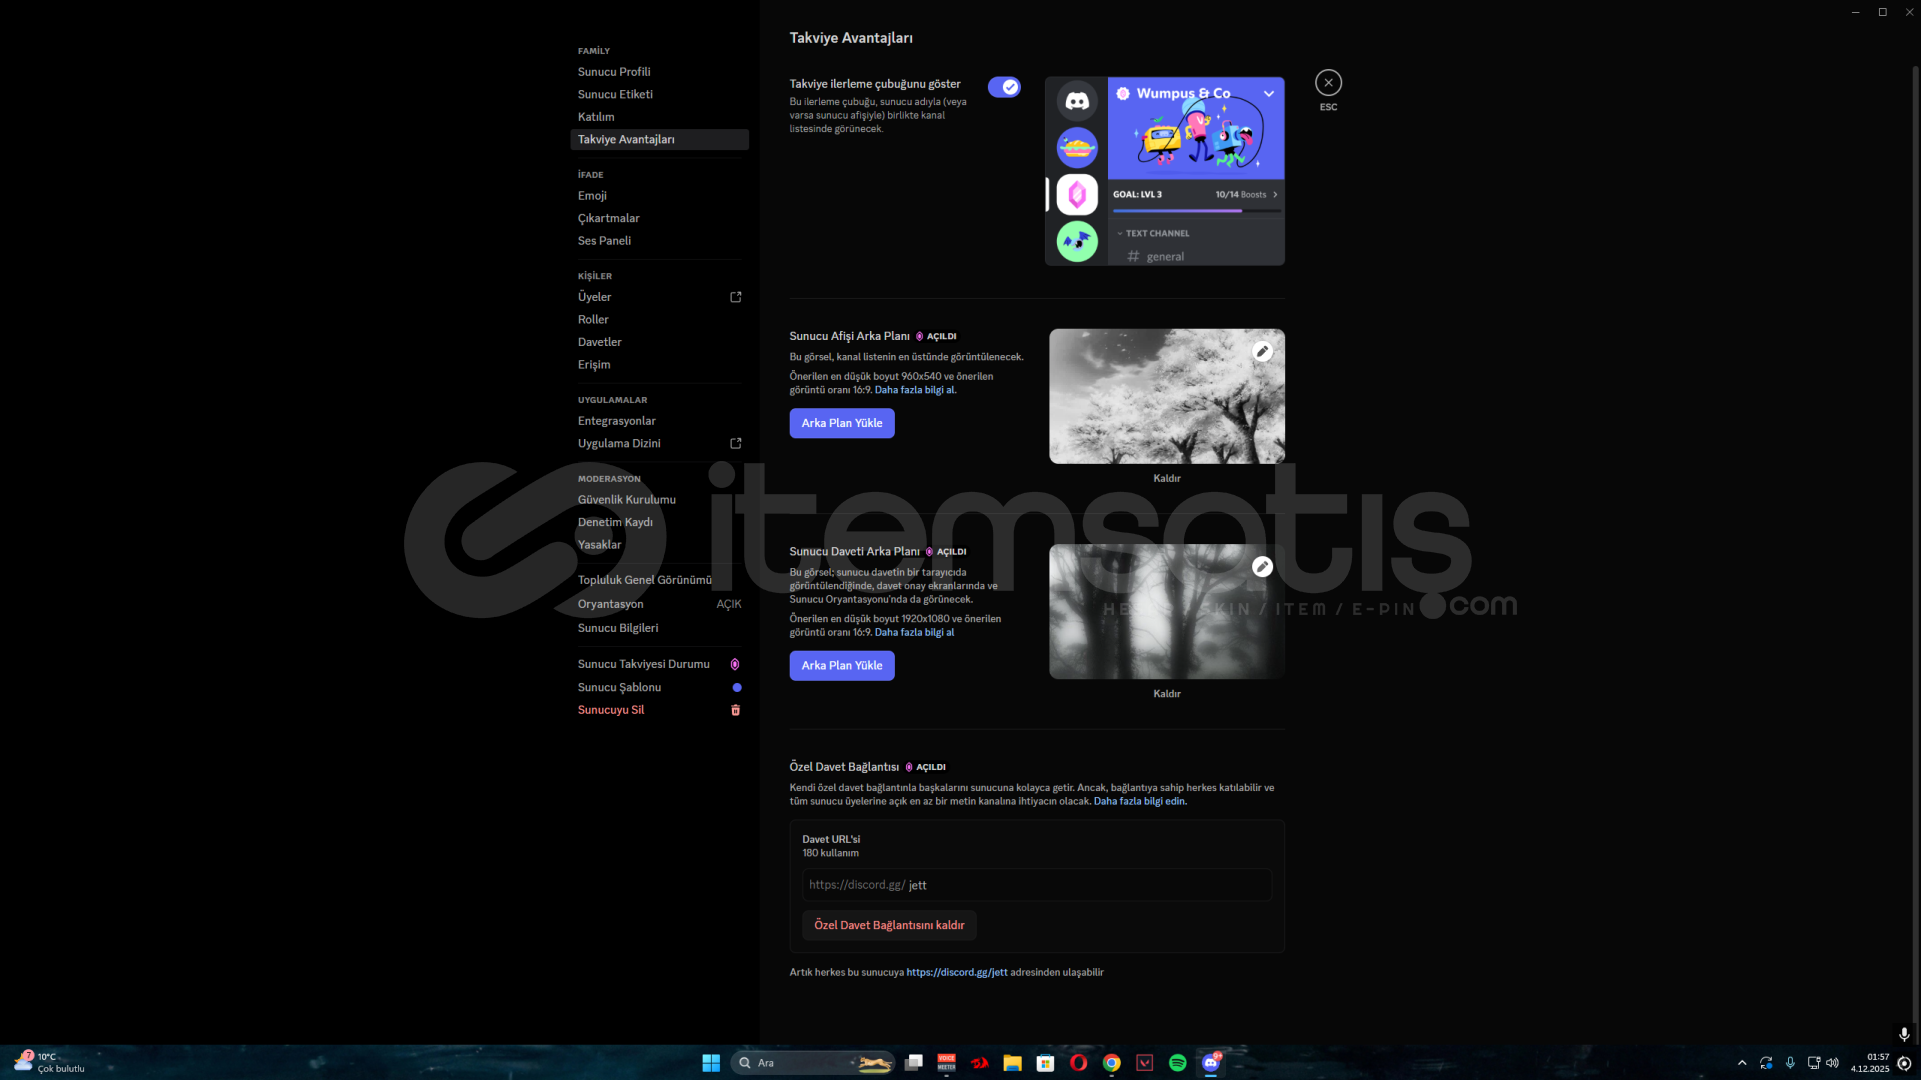The height and width of the screenshot is (1080, 1921).
Task: Expand the 10/14 Boosts goal chevron
Action: (1275, 195)
